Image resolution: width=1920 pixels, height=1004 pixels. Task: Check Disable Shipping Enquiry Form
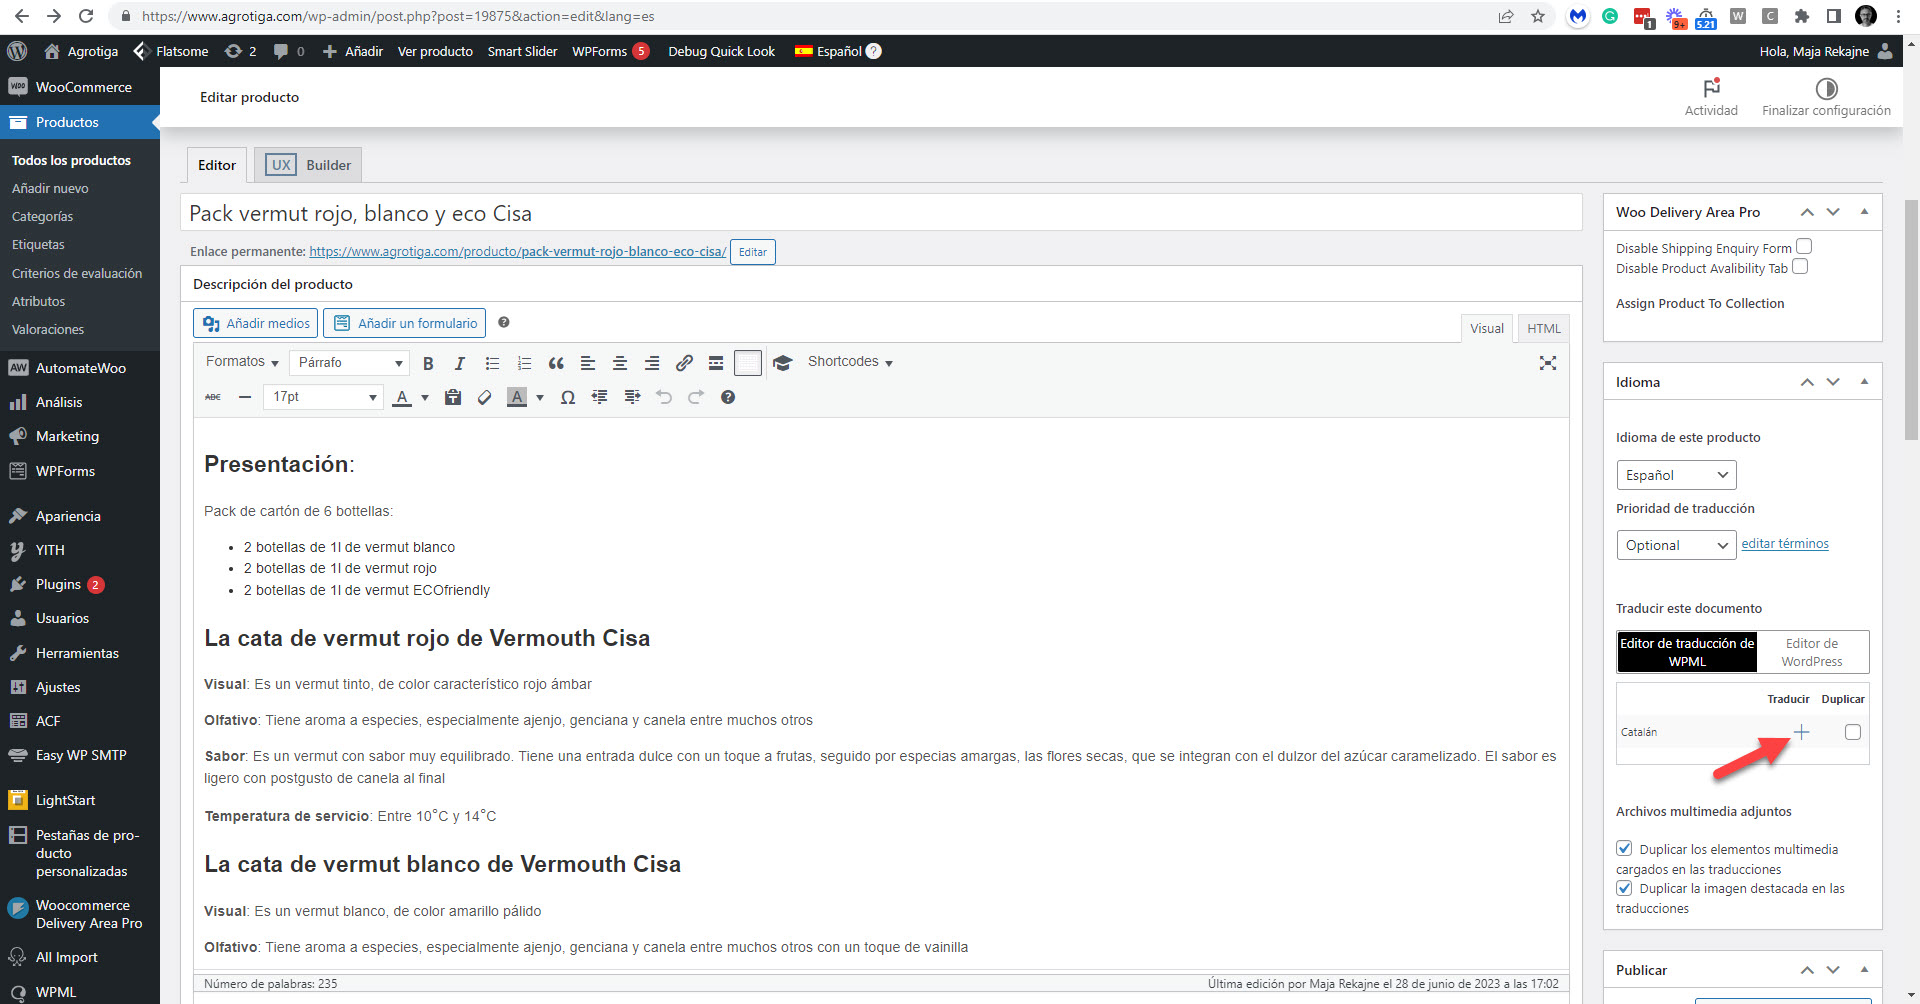(1804, 246)
